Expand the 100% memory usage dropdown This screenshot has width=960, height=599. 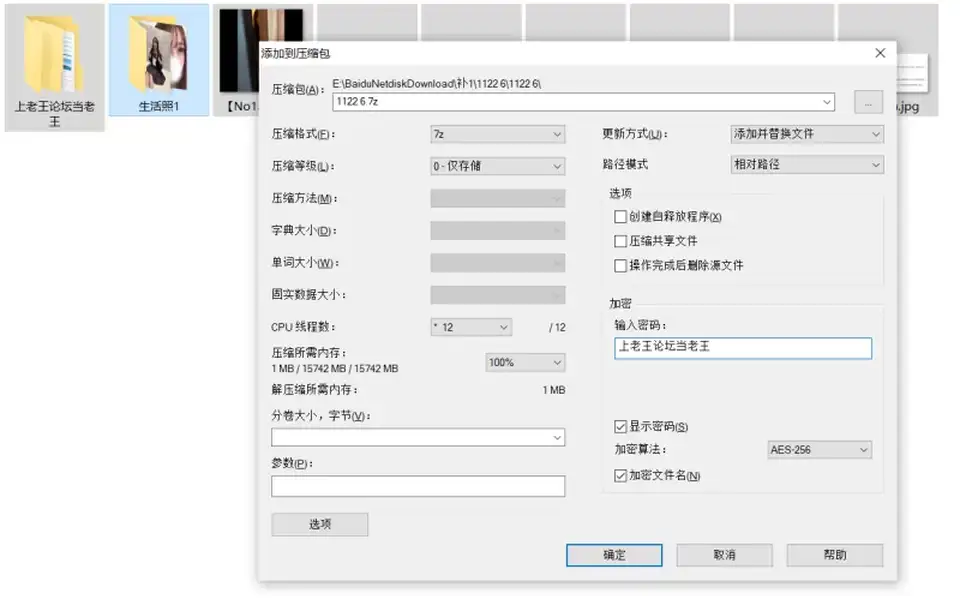click(525, 363)
